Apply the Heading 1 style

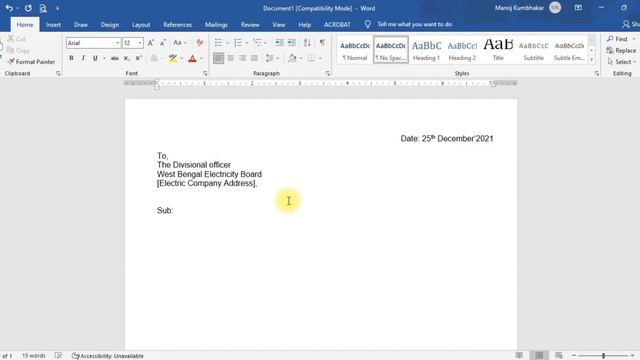(x=426, y=50)
